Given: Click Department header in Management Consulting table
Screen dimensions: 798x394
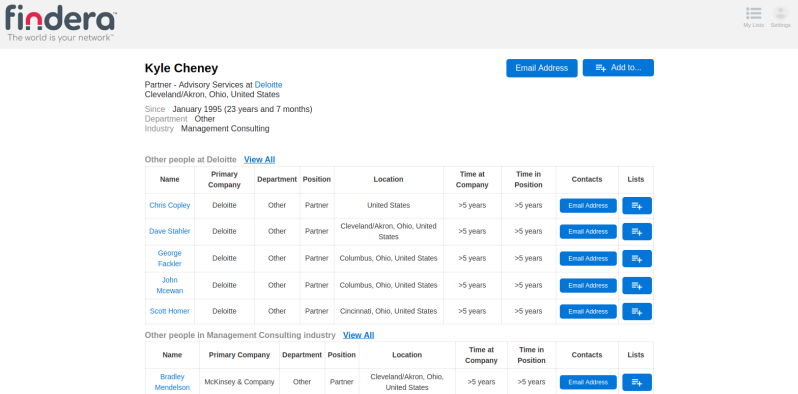Looking at the screenshot, I should (x=302, y=355).
